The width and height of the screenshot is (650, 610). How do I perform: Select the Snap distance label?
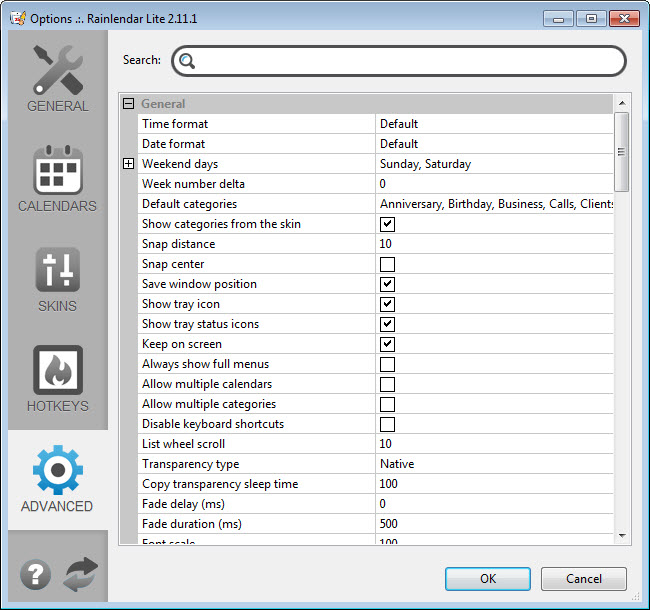tap(179, 244)
